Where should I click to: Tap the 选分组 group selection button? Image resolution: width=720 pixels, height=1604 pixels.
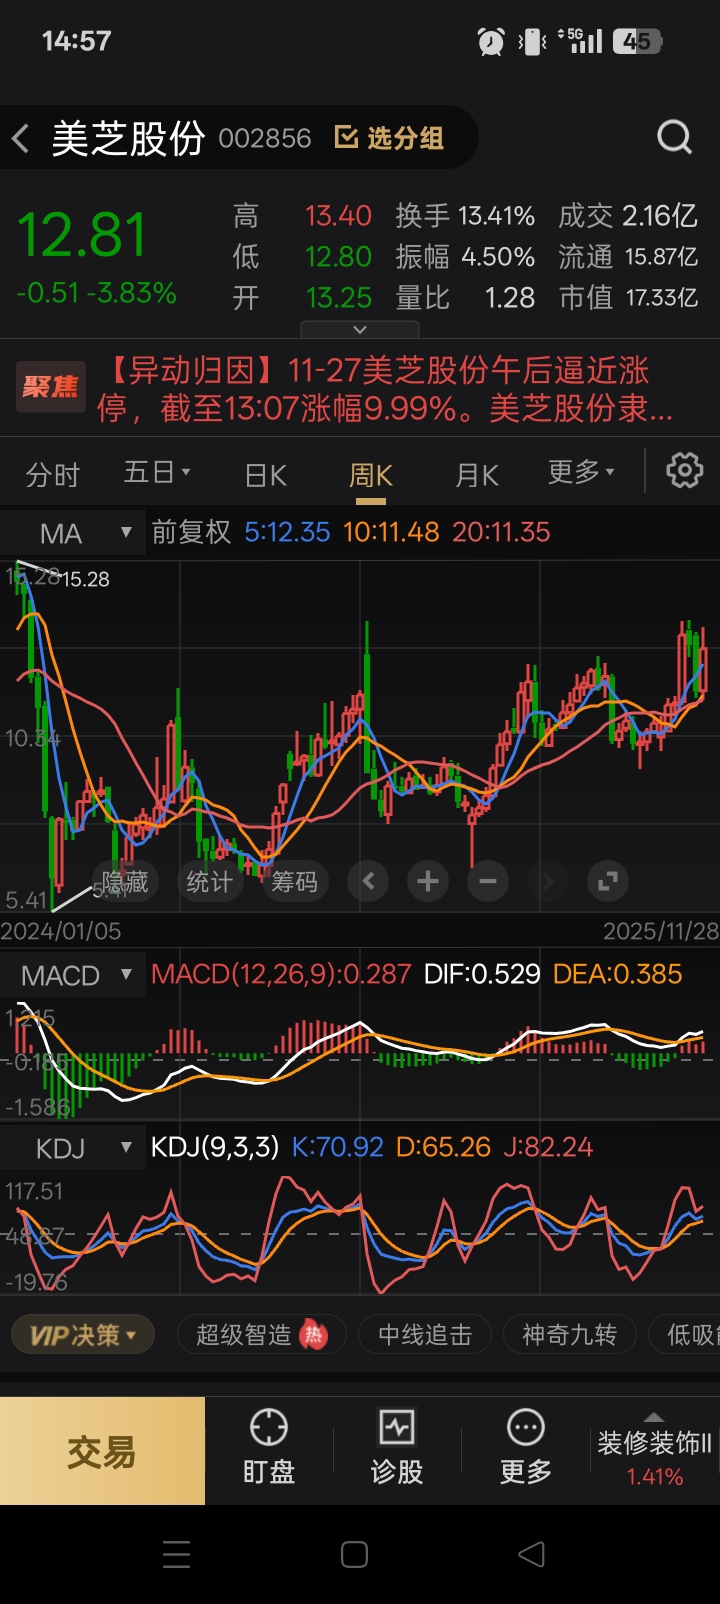pos(389,138)
